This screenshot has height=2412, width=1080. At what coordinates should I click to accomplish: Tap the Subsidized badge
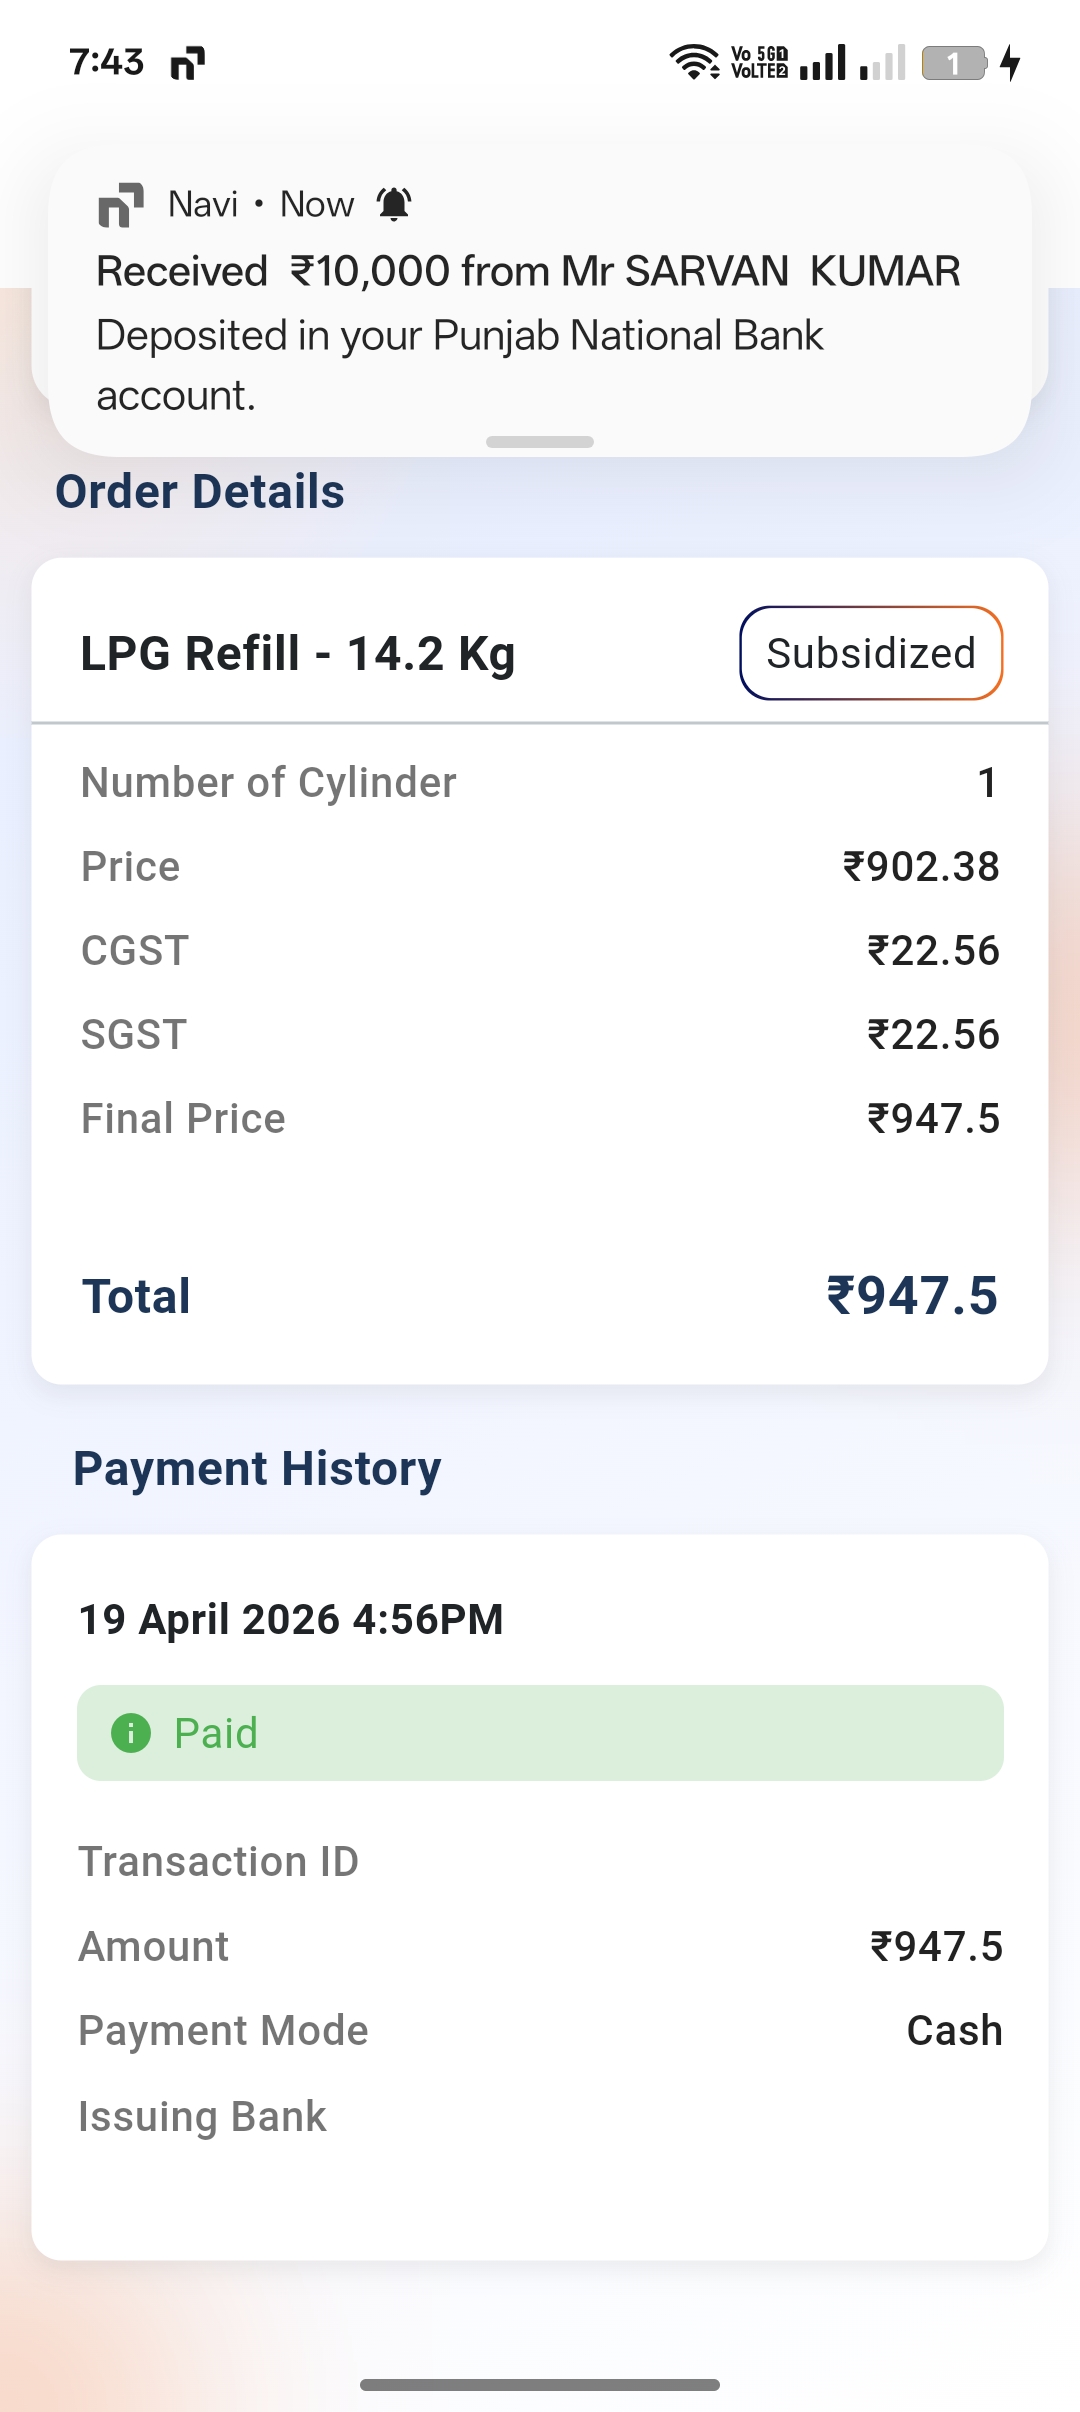point(871,653)
